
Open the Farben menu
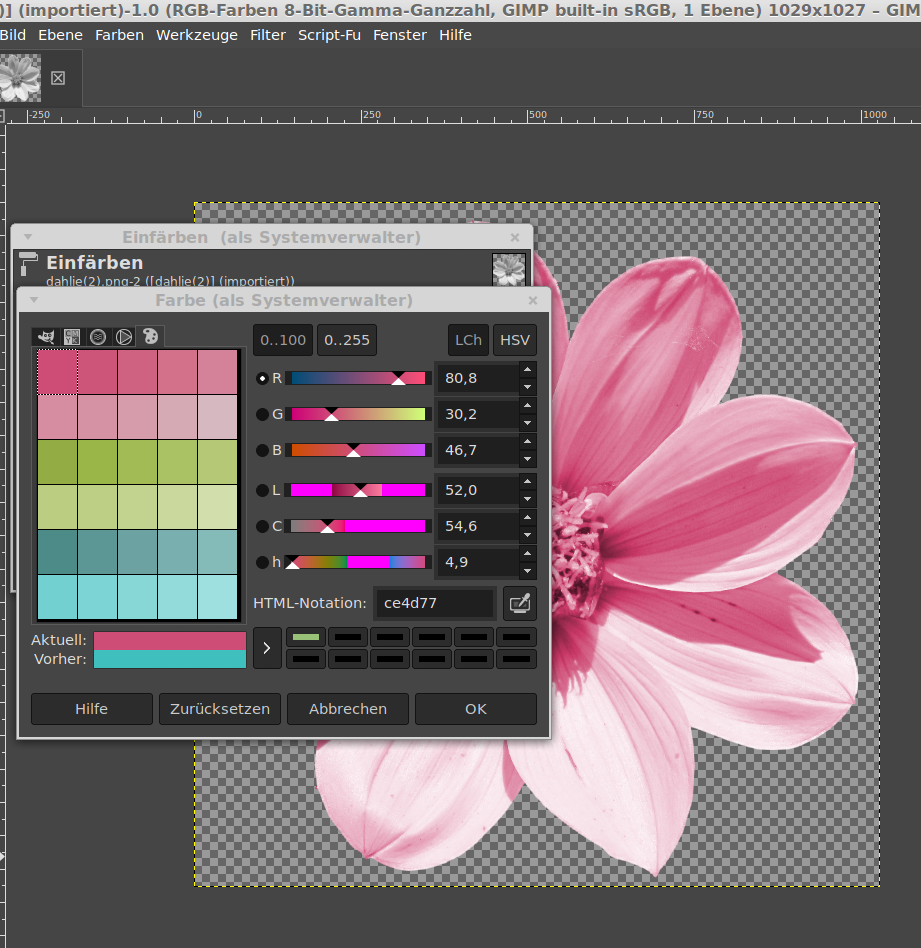[119, 35]
